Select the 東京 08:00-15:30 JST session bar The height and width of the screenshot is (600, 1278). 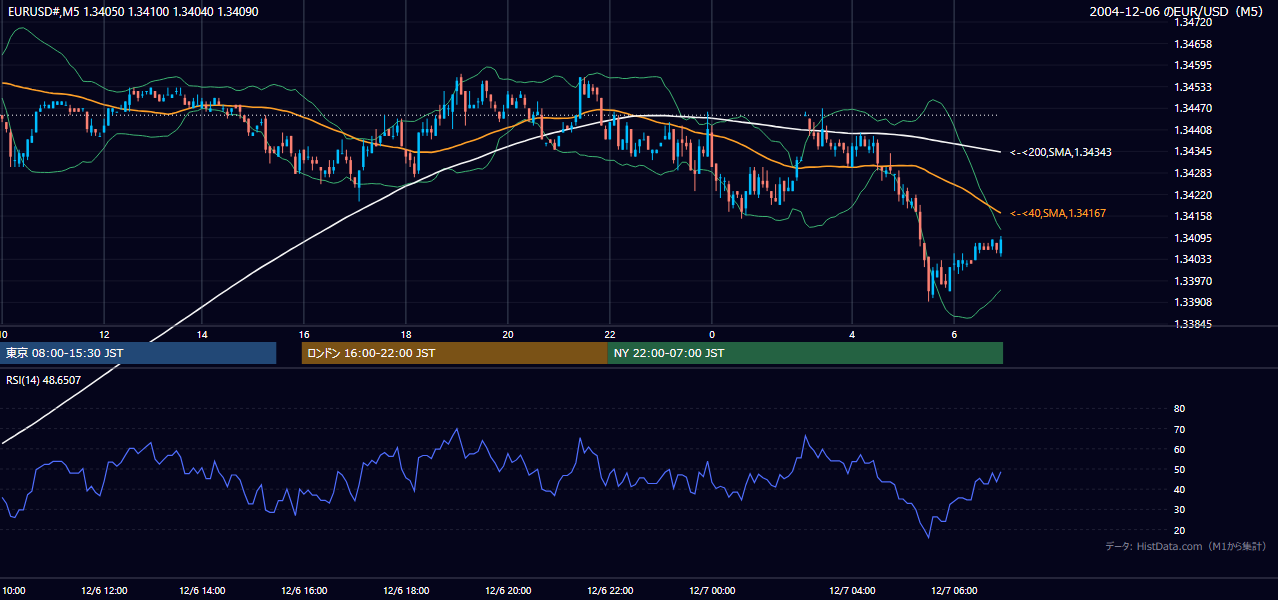pos(138,353)
